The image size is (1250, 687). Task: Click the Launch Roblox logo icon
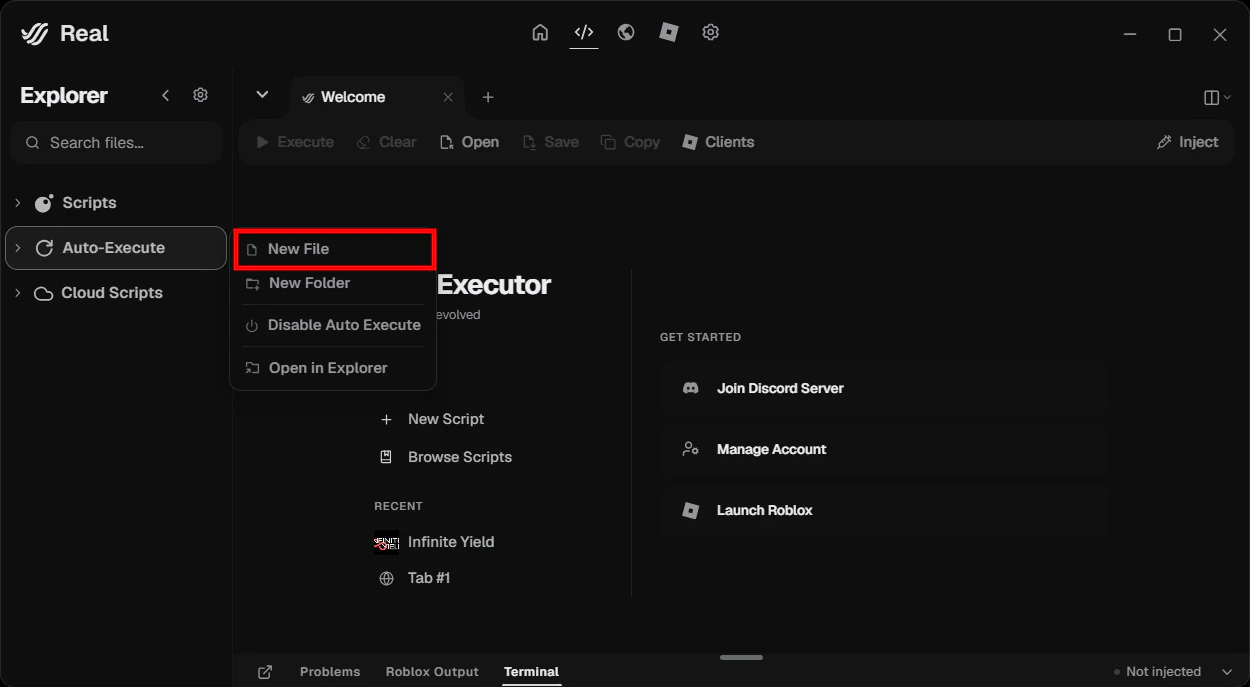[x=690, y=510]
